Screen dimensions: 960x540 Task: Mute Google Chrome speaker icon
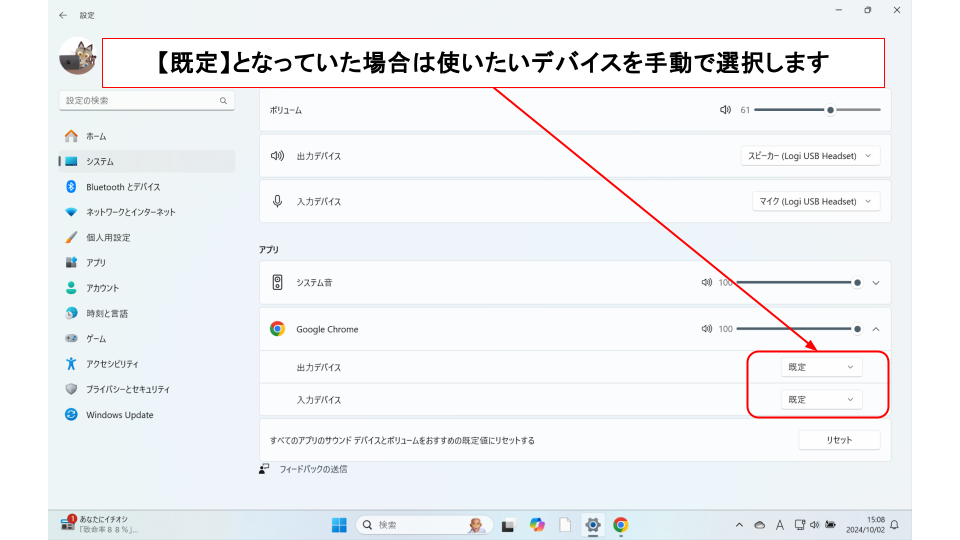point(707,329)
